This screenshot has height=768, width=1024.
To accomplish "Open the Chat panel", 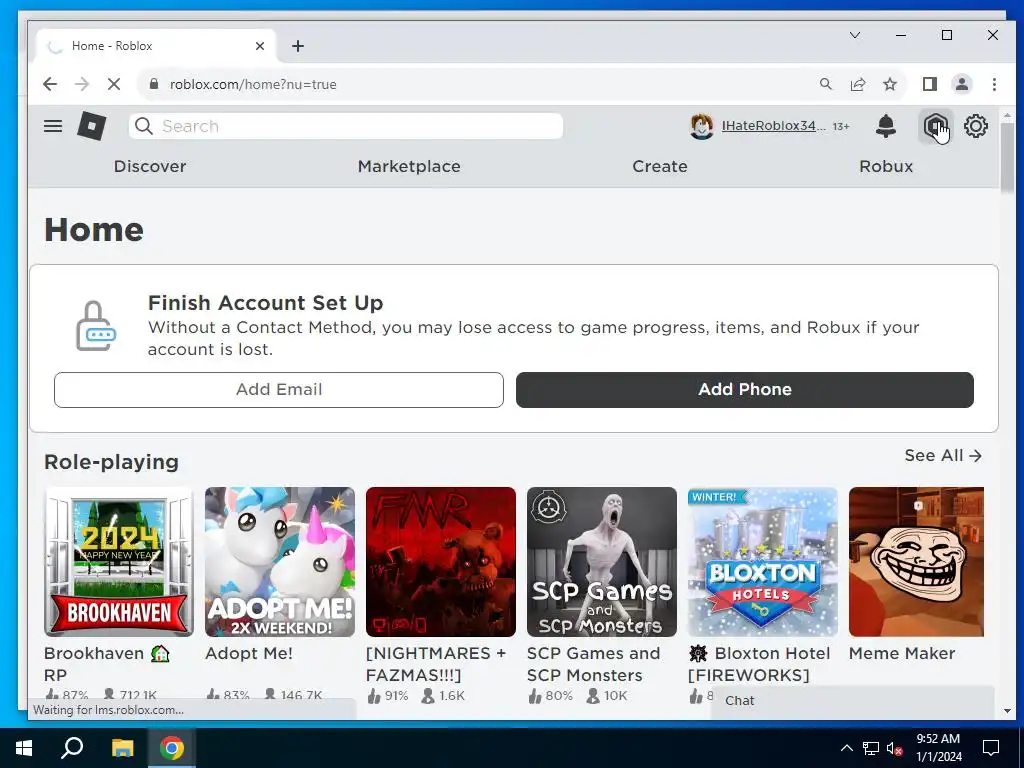I will [852, 701].
